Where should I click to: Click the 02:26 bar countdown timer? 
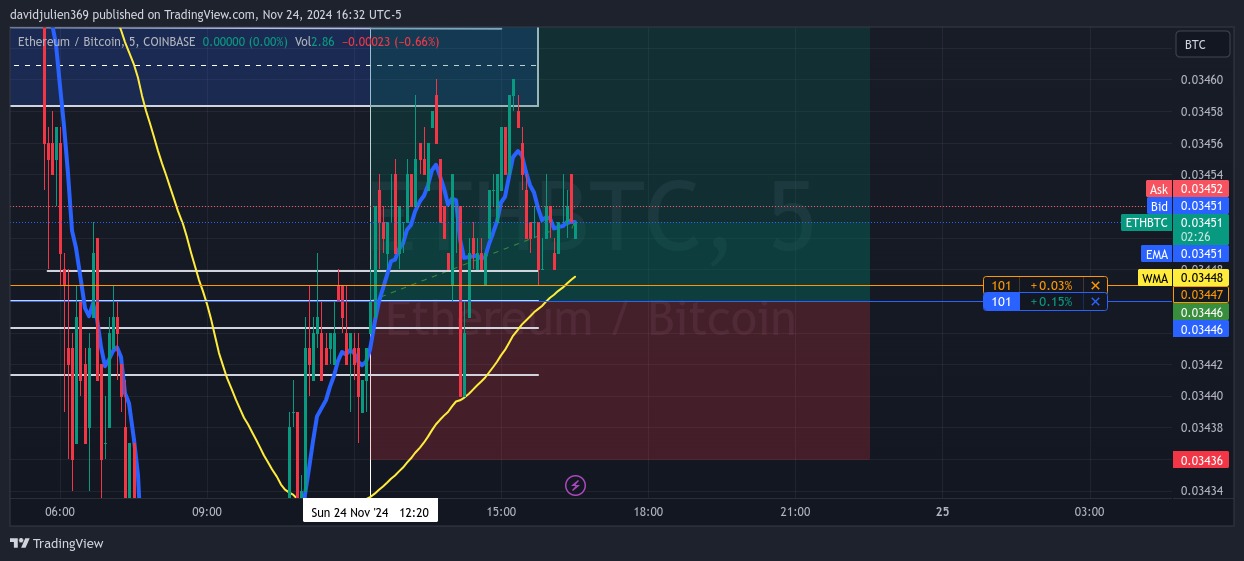point(1196,237)
